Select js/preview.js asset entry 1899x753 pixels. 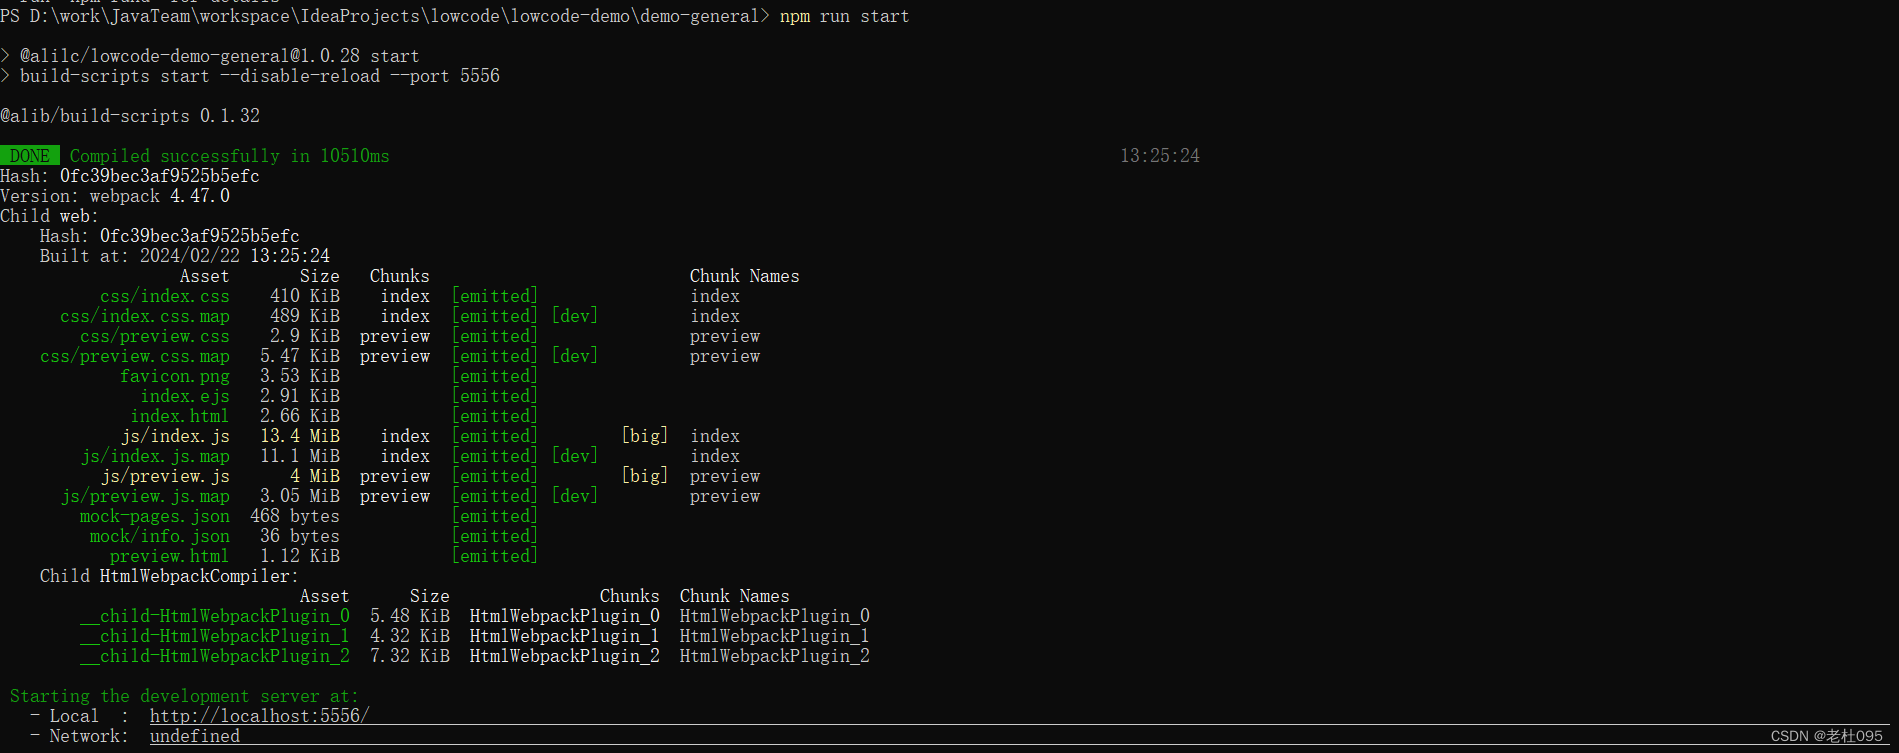[x=164, y=476]
